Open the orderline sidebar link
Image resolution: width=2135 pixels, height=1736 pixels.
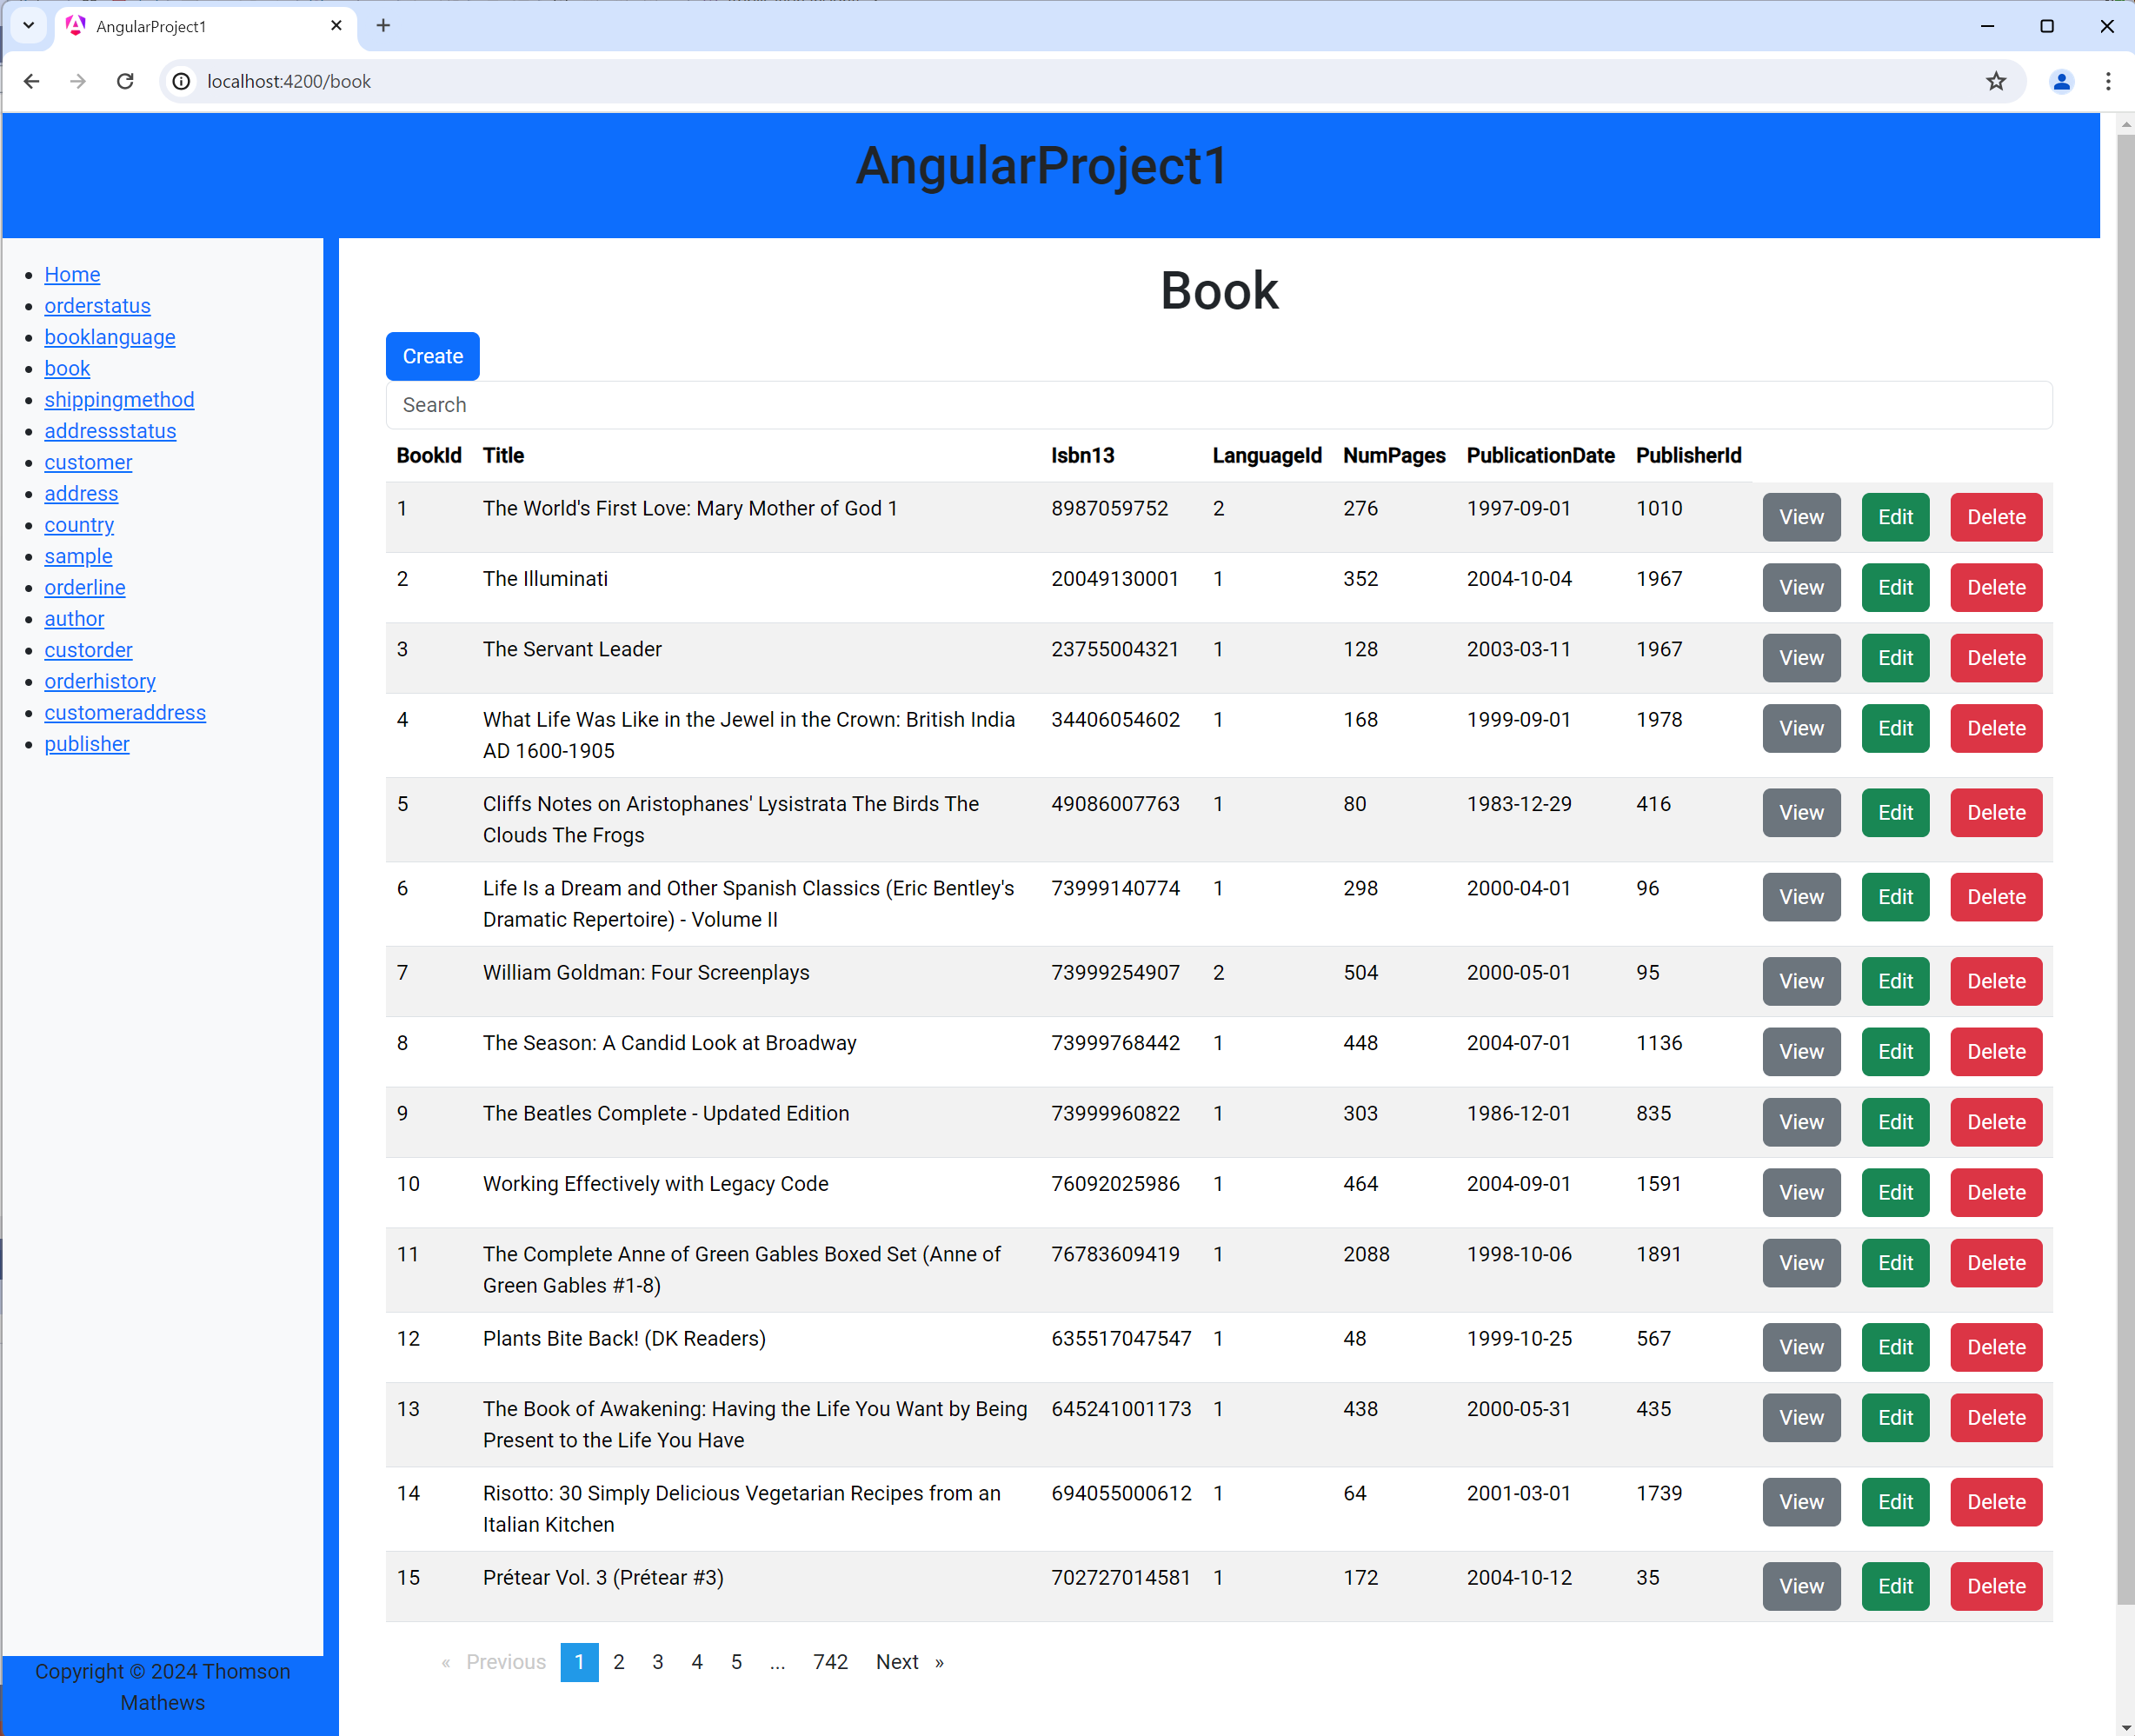(x=85, y=587)
